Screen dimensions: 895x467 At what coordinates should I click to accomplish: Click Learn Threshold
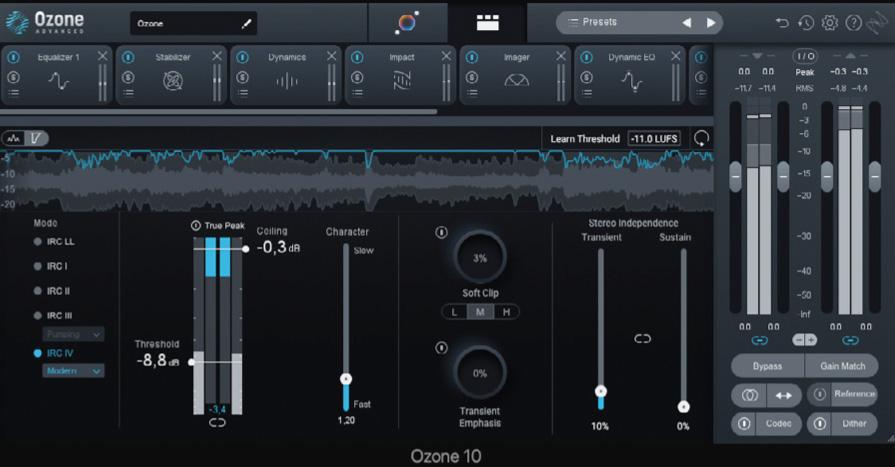pos(584,139)
